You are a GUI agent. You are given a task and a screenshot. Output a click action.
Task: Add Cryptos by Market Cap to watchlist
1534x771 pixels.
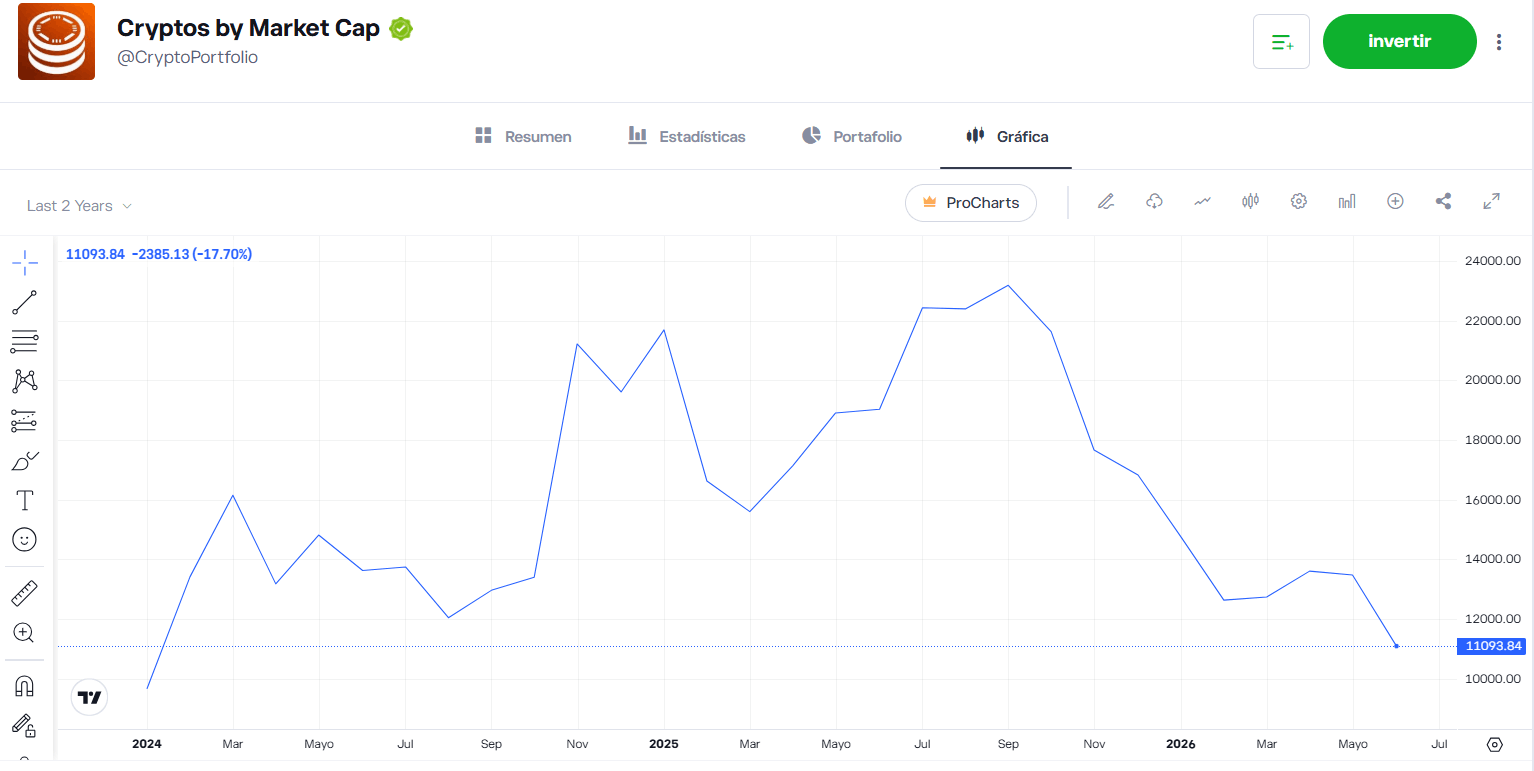click(x=1281, y=42)
